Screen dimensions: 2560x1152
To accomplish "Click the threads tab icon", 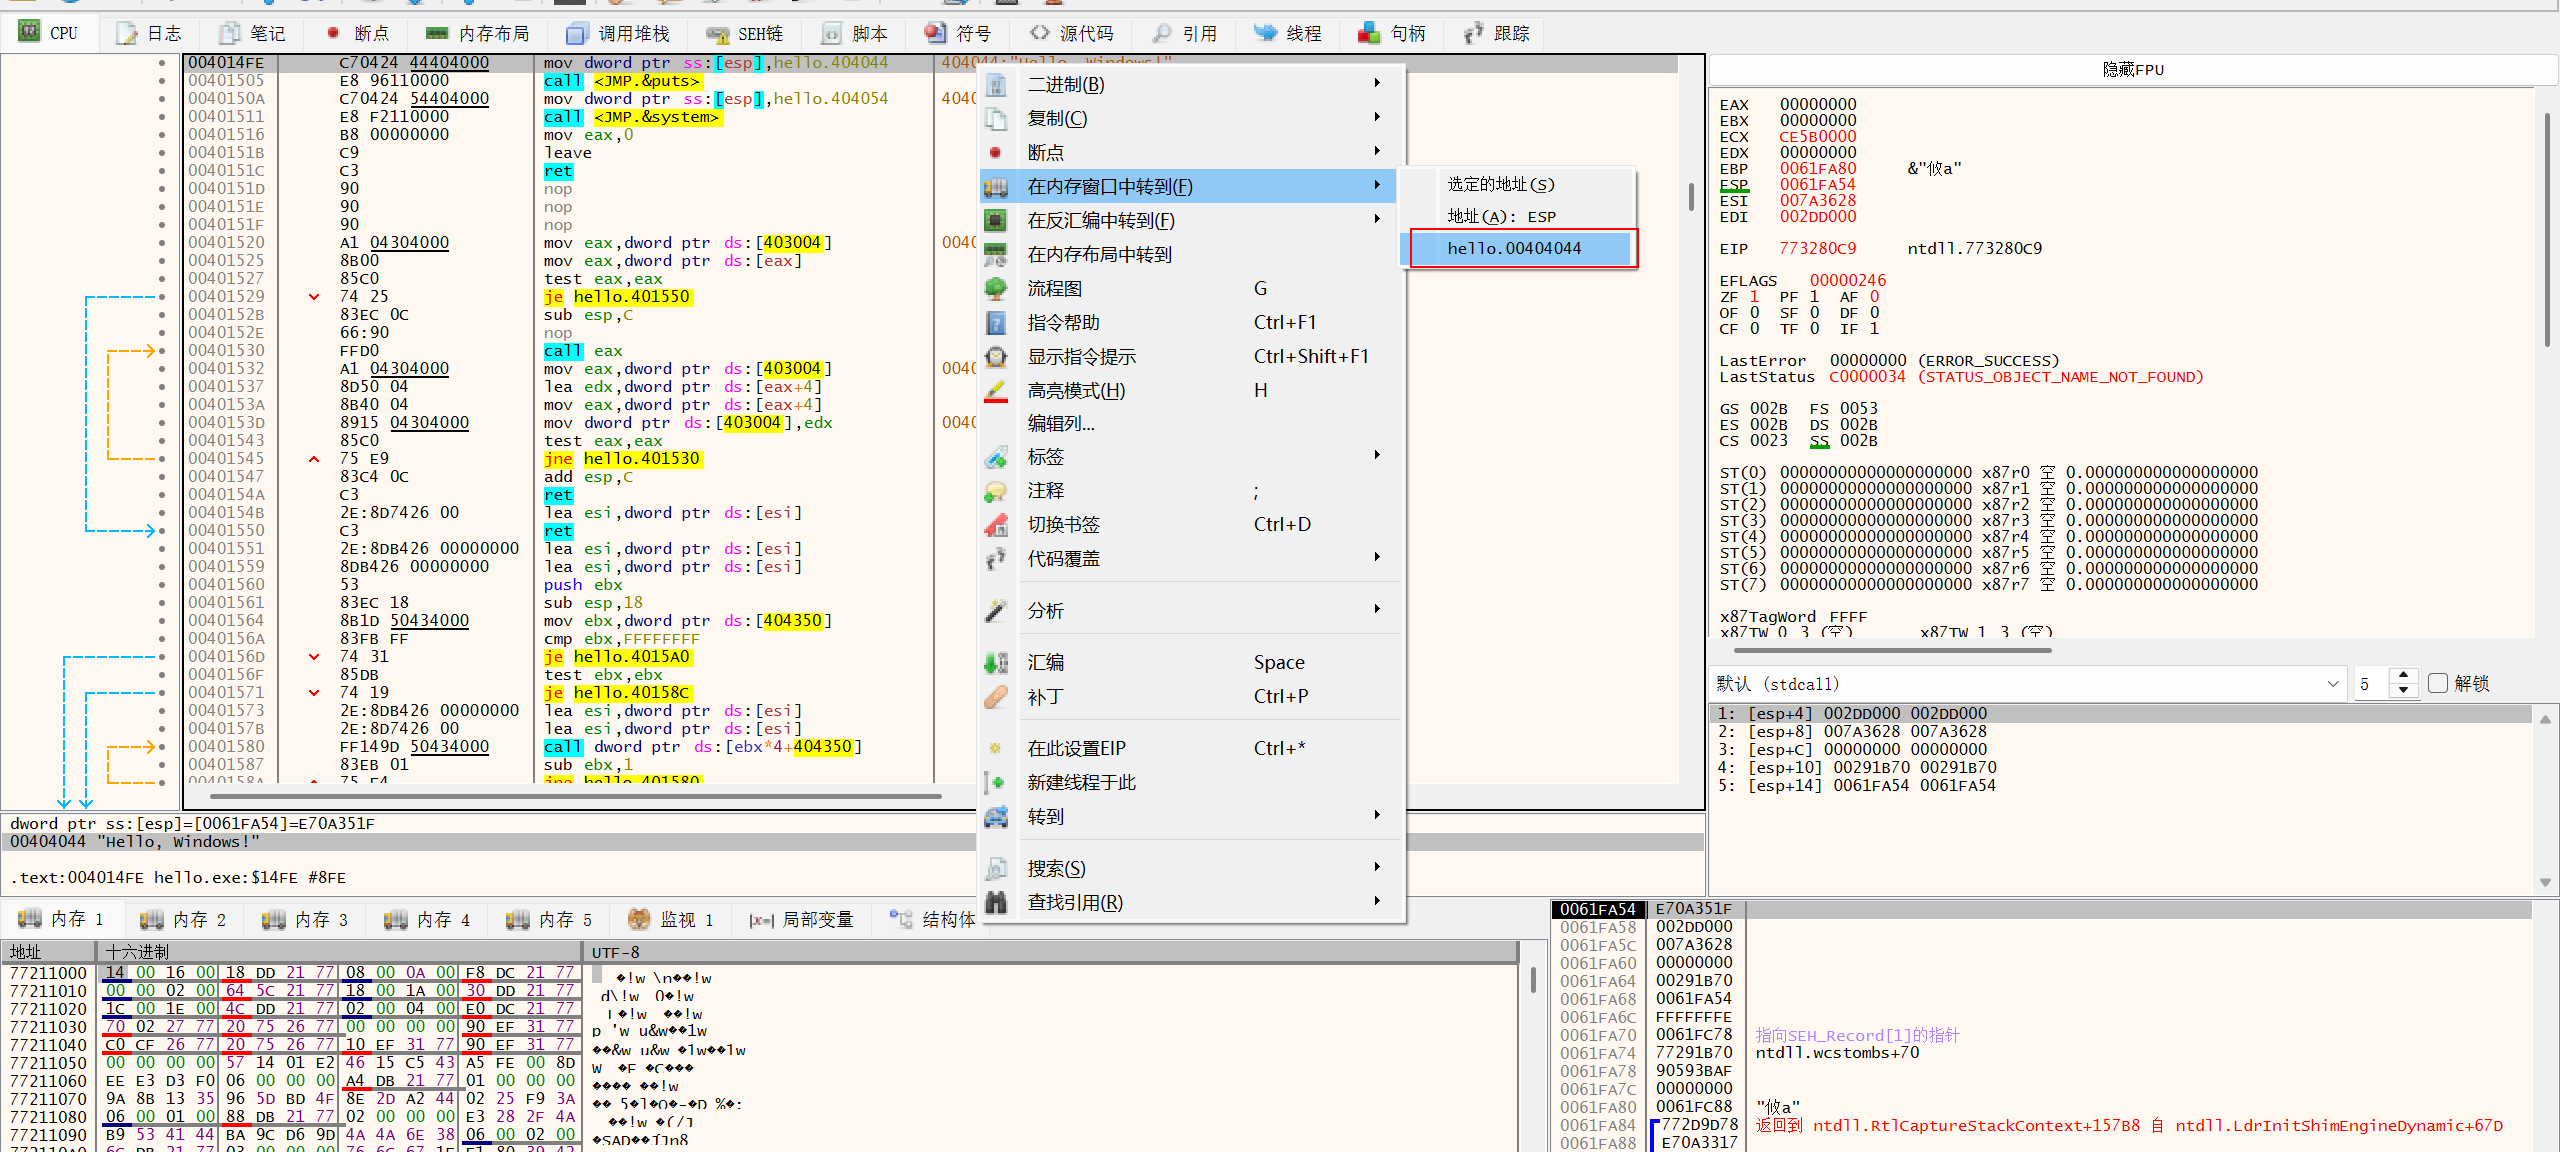I will [x=1265, y=33].
